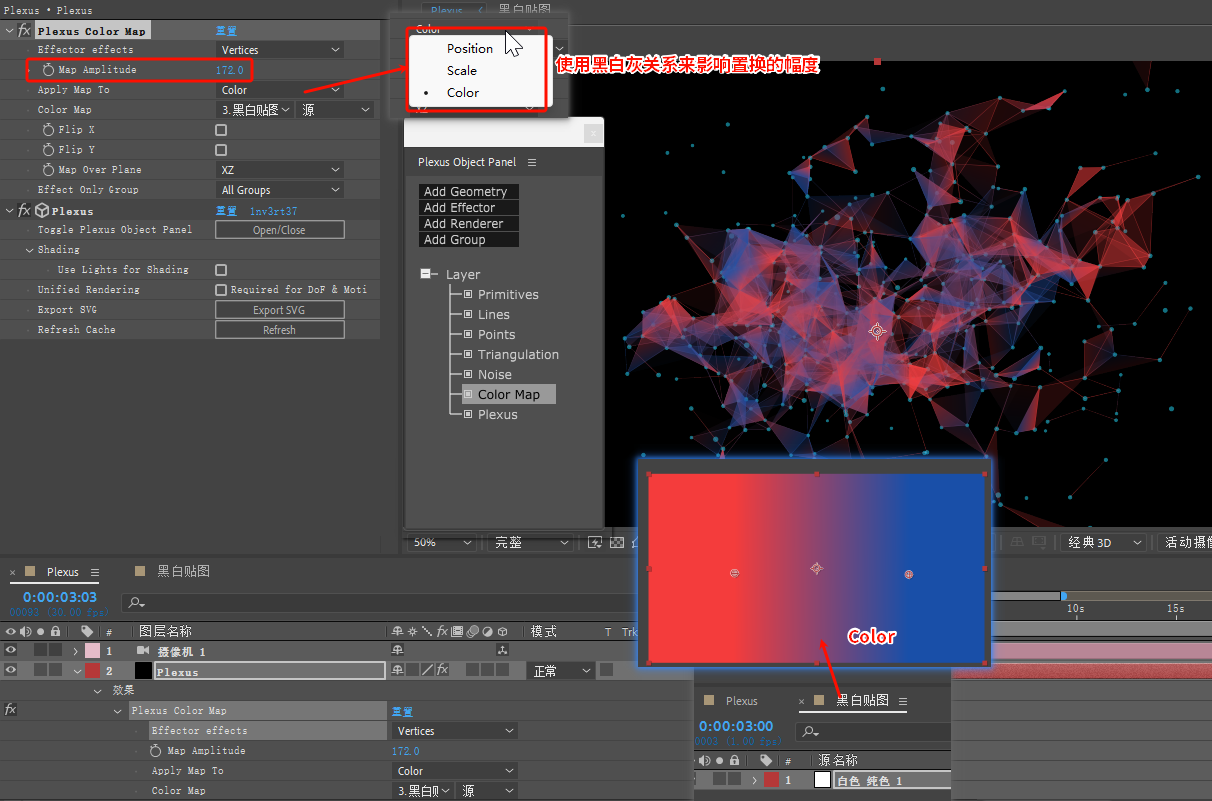Select Position in the Apply Map To menu

click(470, 48)
